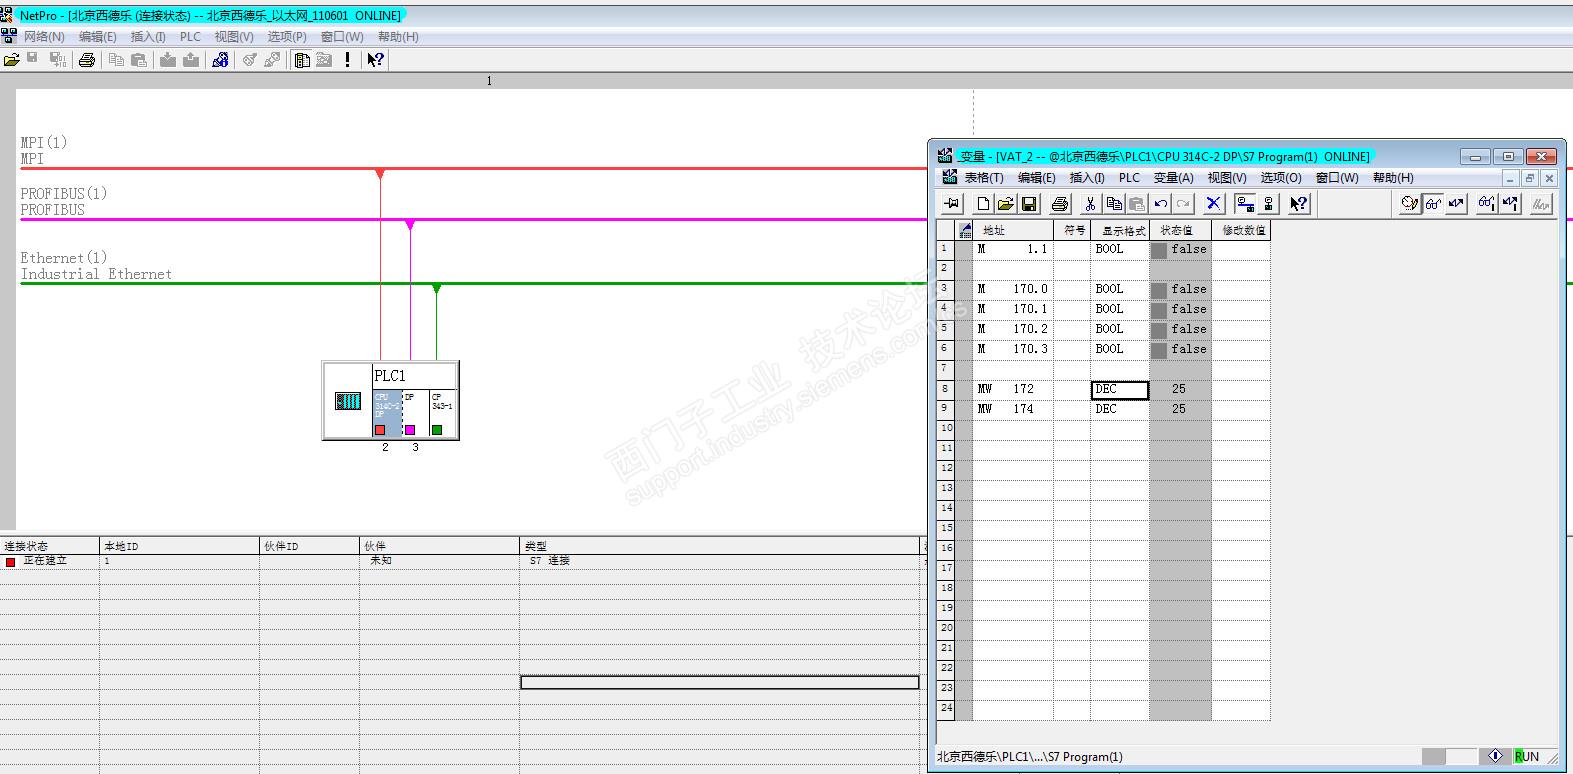Screen dimensions: 1573x774
Task: Select the PROFIBUS(1) network label
Action: coord(64,194)
